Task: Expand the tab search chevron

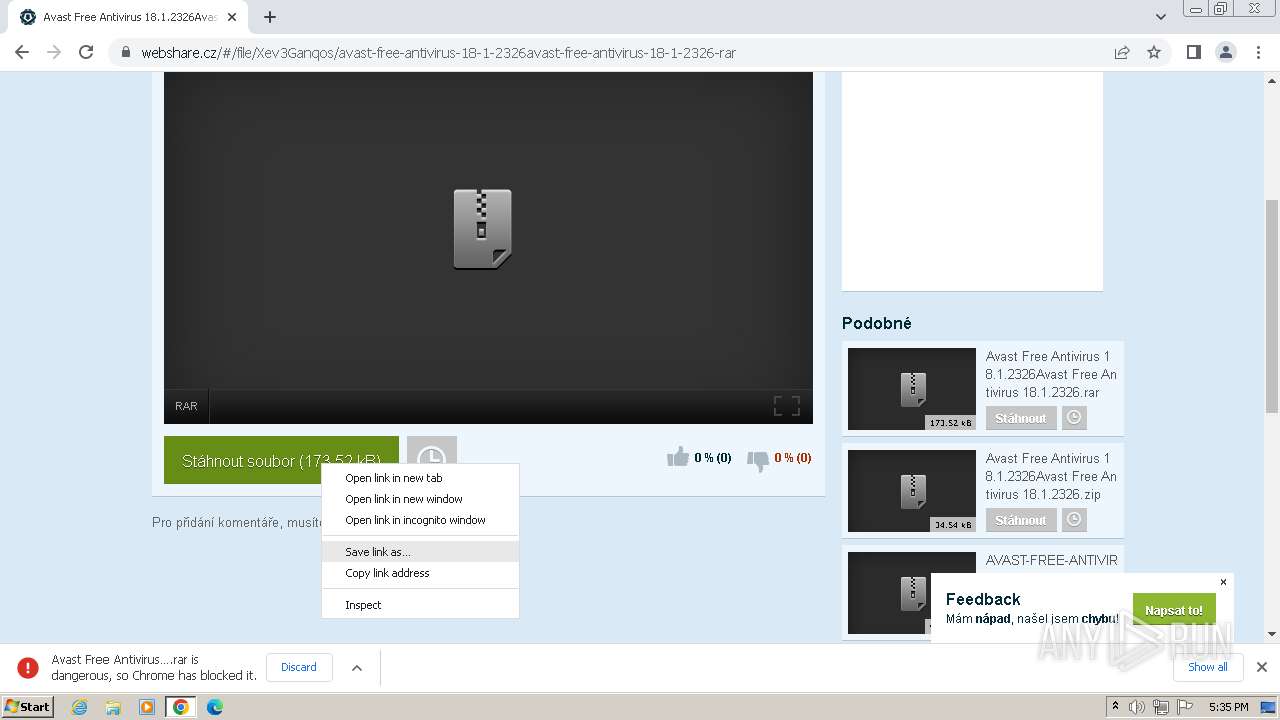Action: click(1161, 17)
